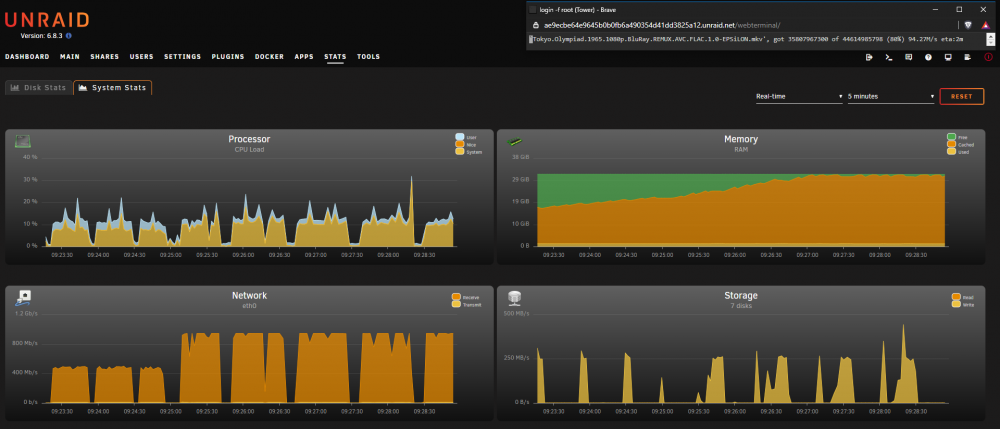Image resolution: width=1000 pixels, height=429 pixels.
Task: Open the Shares menu
Action: pyautogui.click(x=105, y=57)
